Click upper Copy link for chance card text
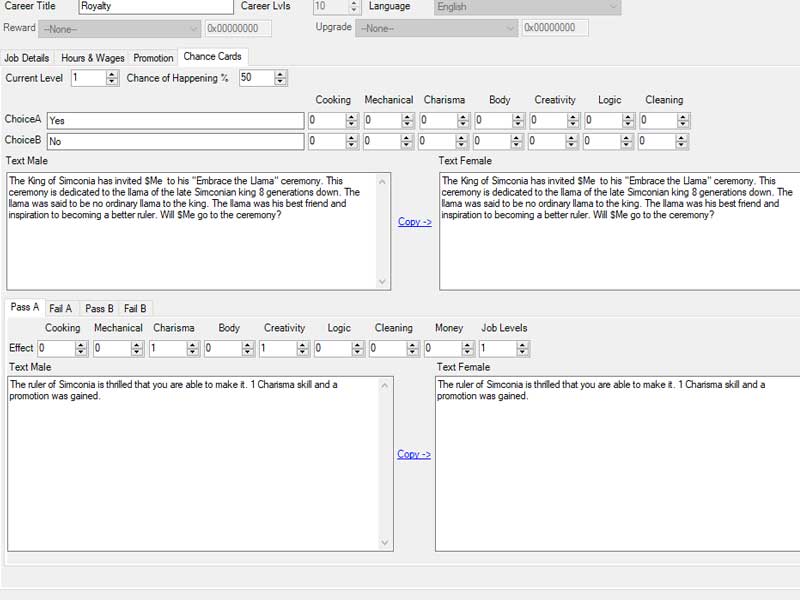The height and width of the screenshot is (600, 800). [414, 222]
